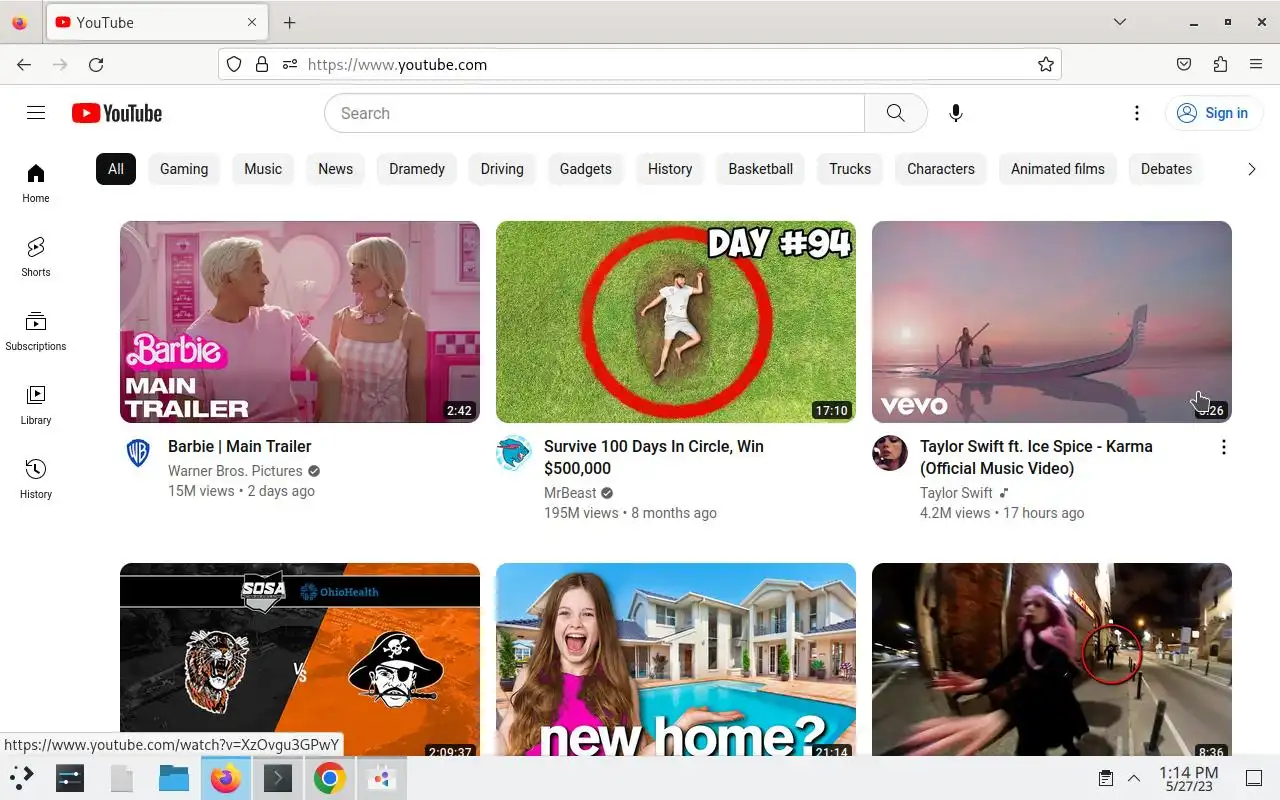Screen dimensions: 1280x800
Task: Open MrBeast channel avatar
Action: (x=514, y=453)
